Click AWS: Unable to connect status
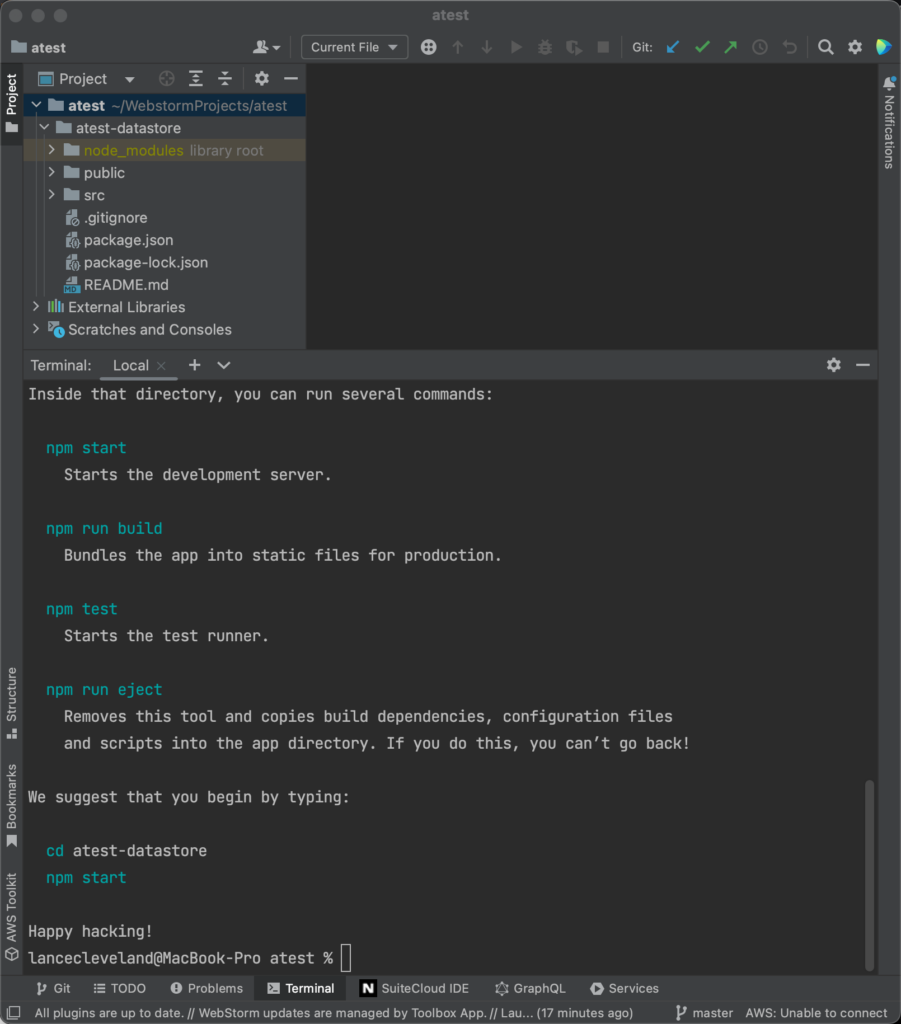 [816, 1013]
